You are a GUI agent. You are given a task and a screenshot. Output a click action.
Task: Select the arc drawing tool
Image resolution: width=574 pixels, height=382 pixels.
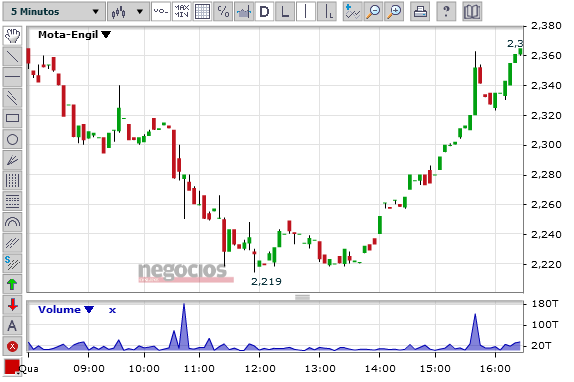pyautogui.click(x=12, y=222)
